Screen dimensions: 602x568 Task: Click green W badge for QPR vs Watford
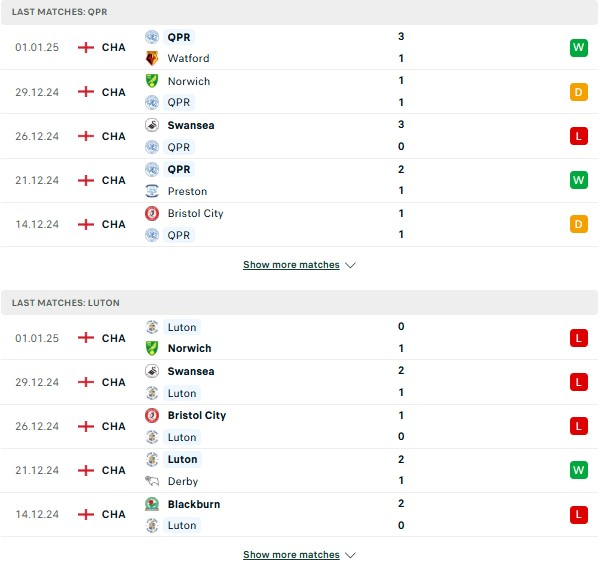click(578, 47)
